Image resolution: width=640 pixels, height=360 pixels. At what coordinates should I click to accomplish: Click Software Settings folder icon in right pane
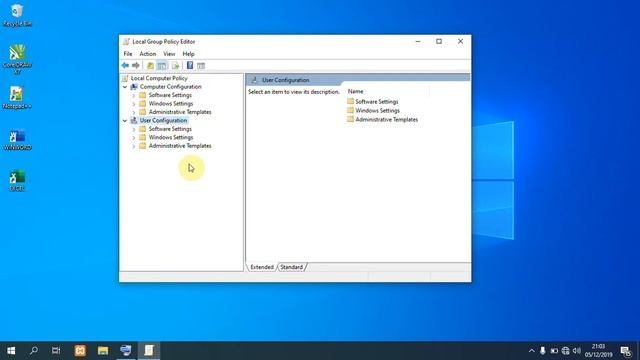tap(350, 101)
